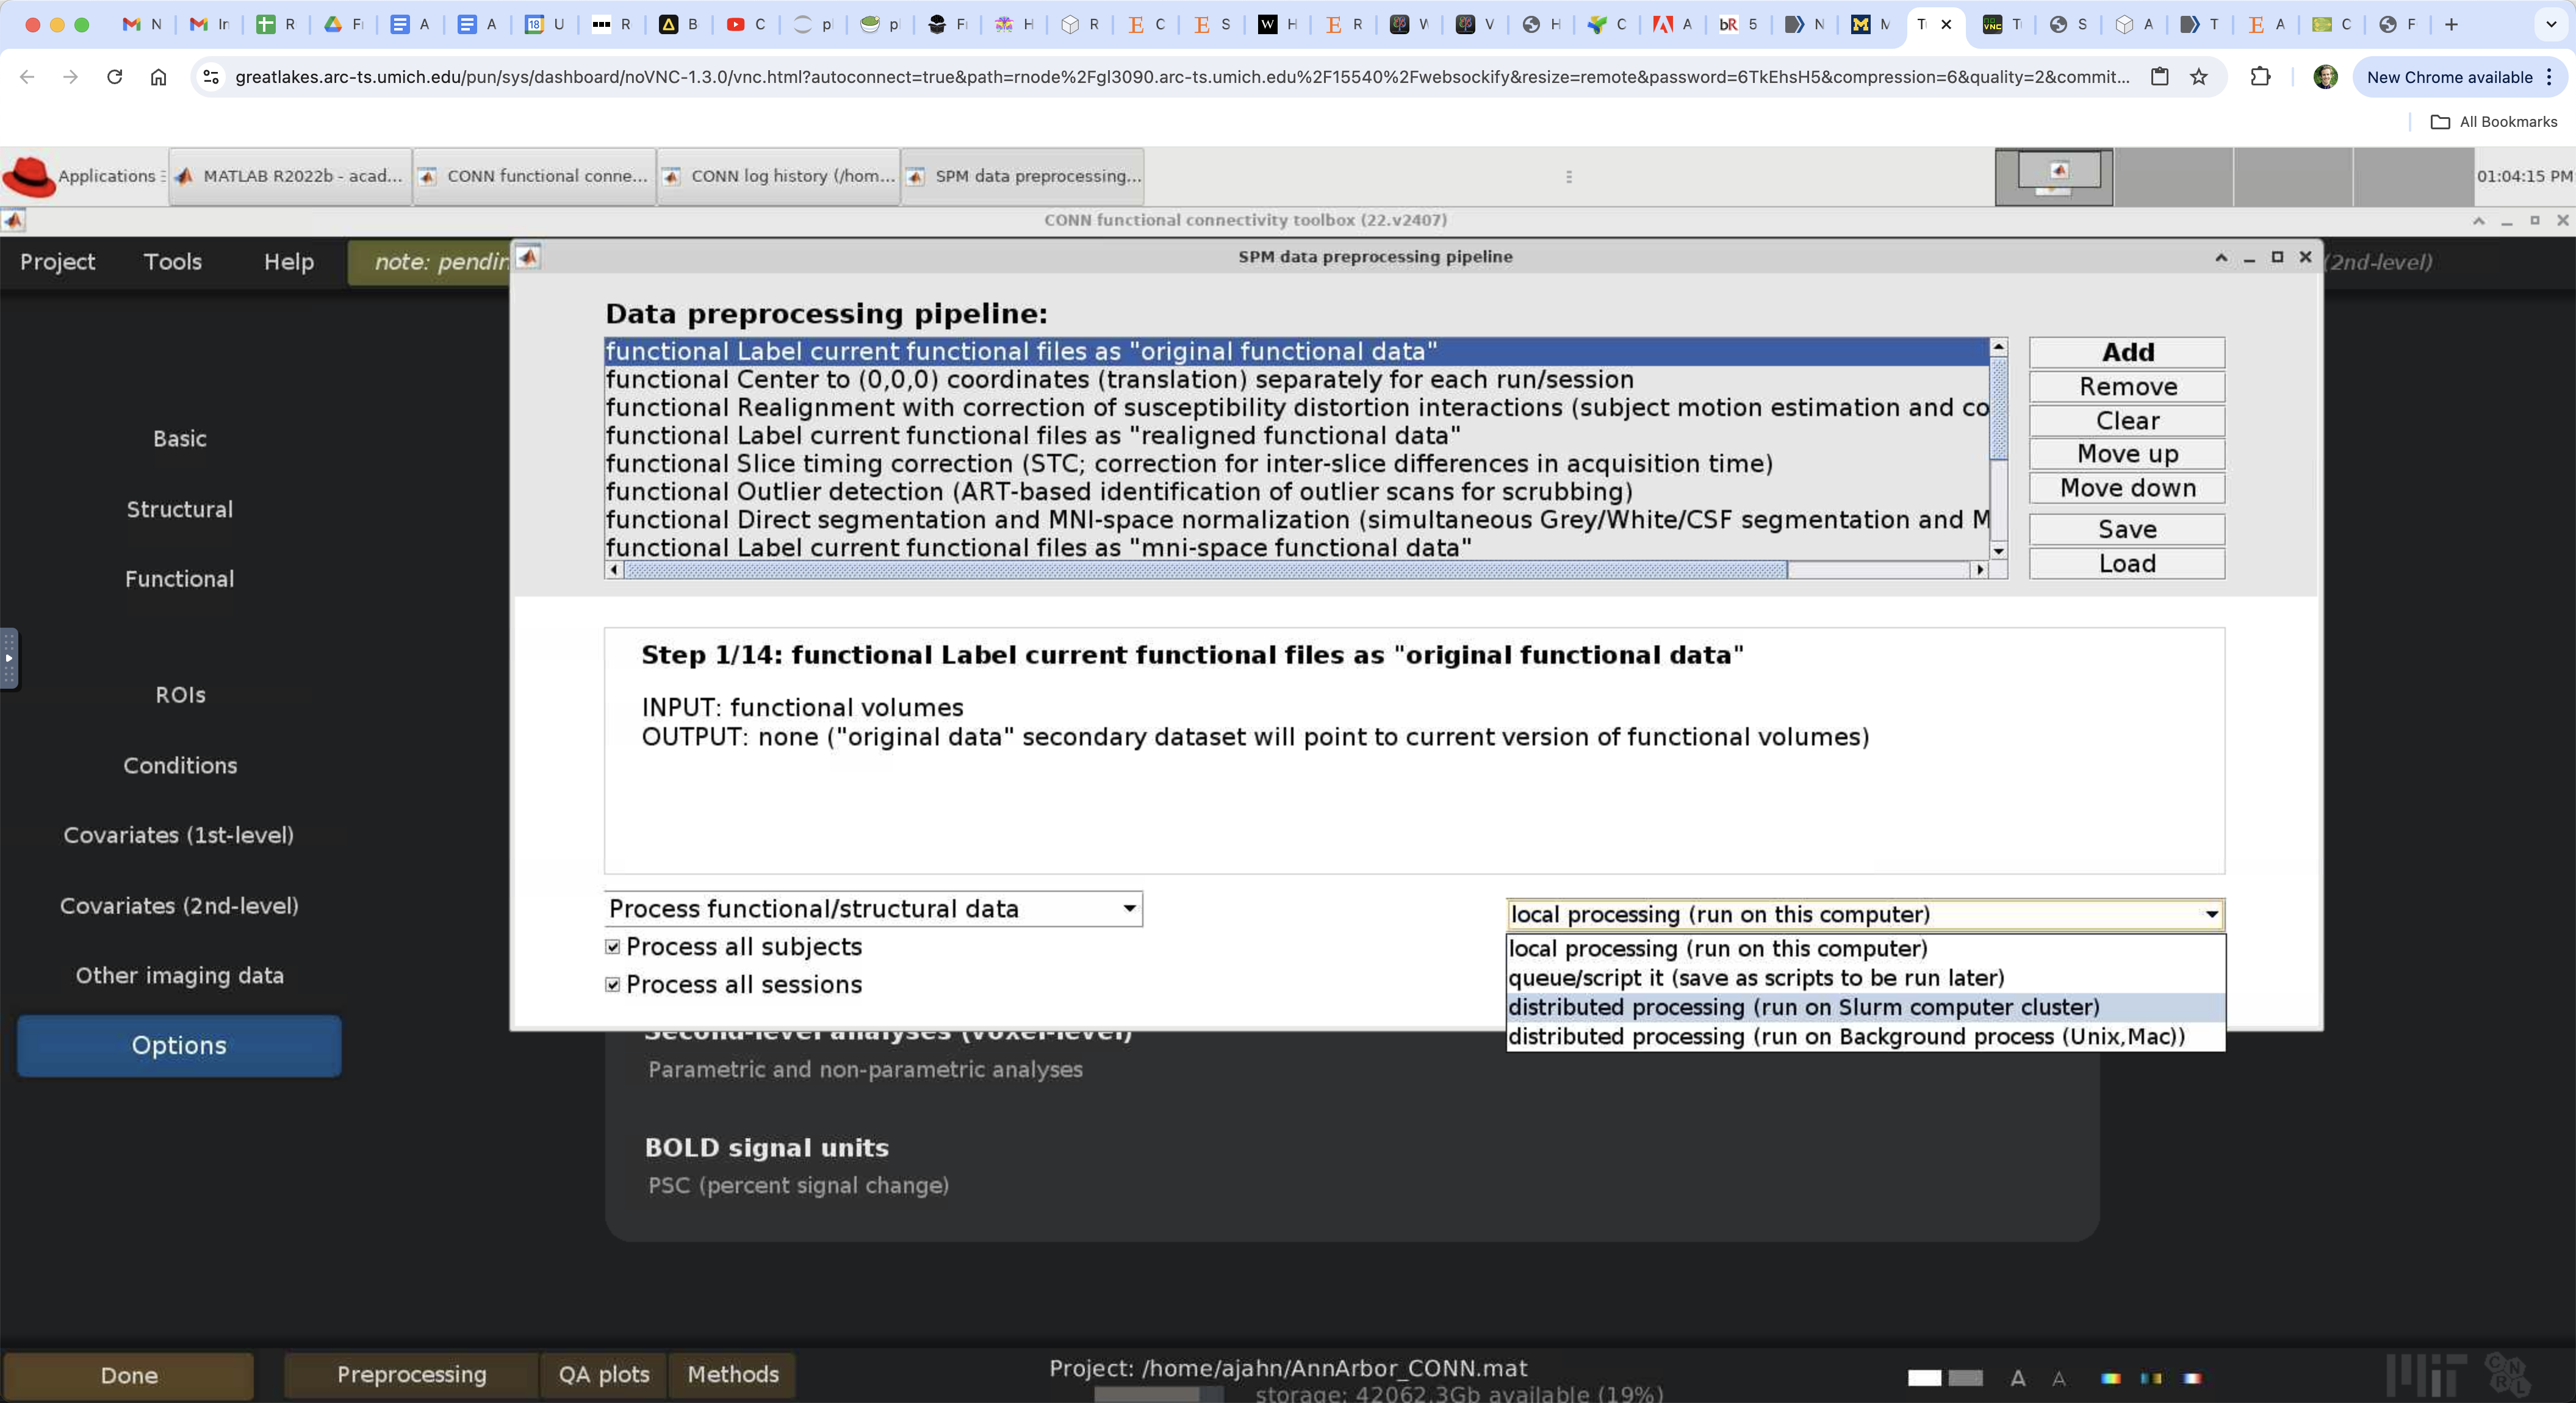This screenshot has height=1403, width=2576.
Task: Go to the browser home page
Action: click(x=158, y=77)
